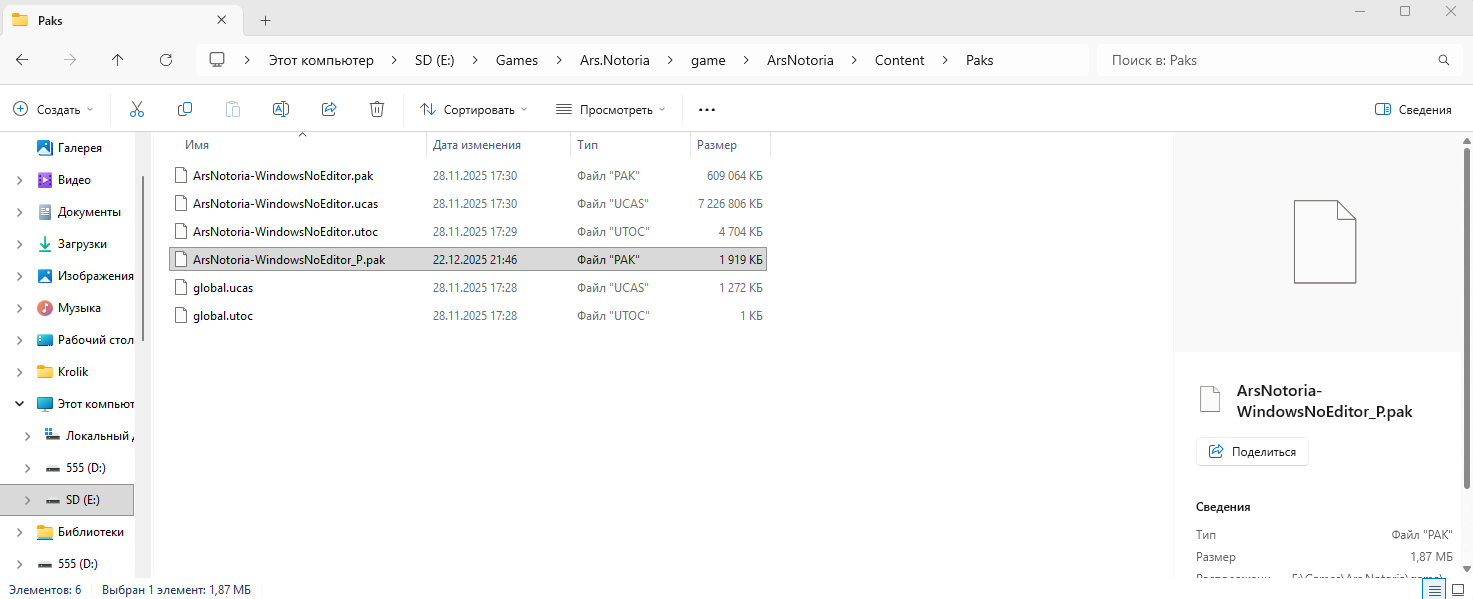Click the Rename icon in toolbar
Screen dimensions: 1473x599
click(x=281, y=109)
